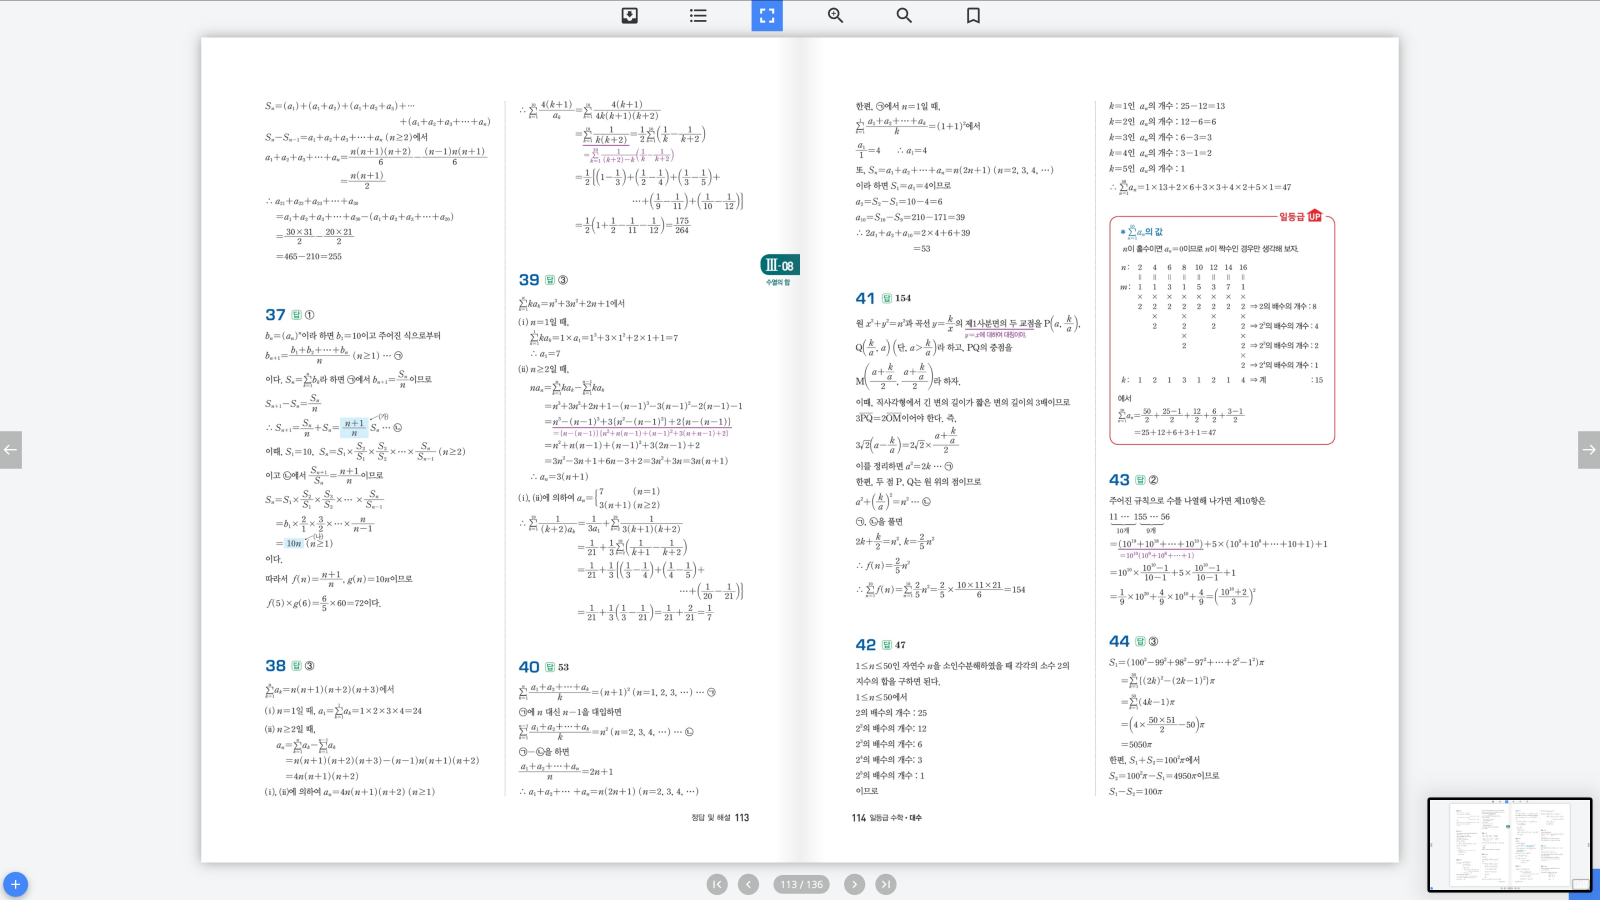Click the zoom-in magnifier icon

(835, 16)
